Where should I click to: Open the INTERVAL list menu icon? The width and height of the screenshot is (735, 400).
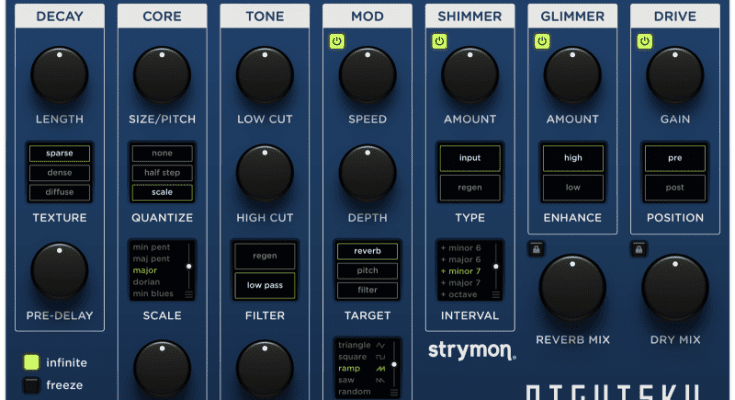coord(494,295)
